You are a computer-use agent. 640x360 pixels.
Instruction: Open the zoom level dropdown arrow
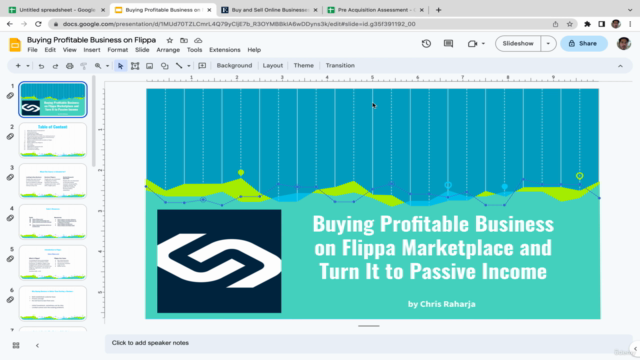point(107,66)
